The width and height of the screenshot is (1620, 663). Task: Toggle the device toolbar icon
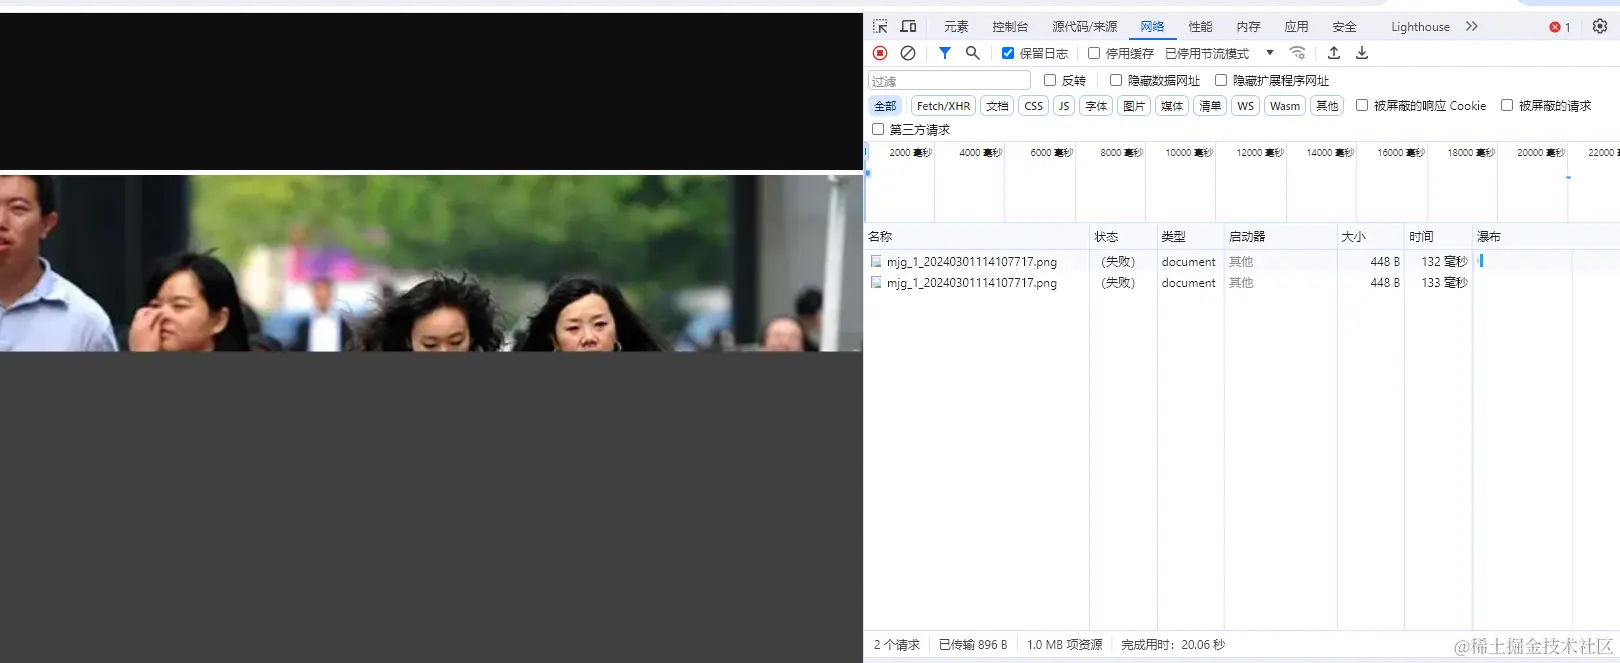908,26
